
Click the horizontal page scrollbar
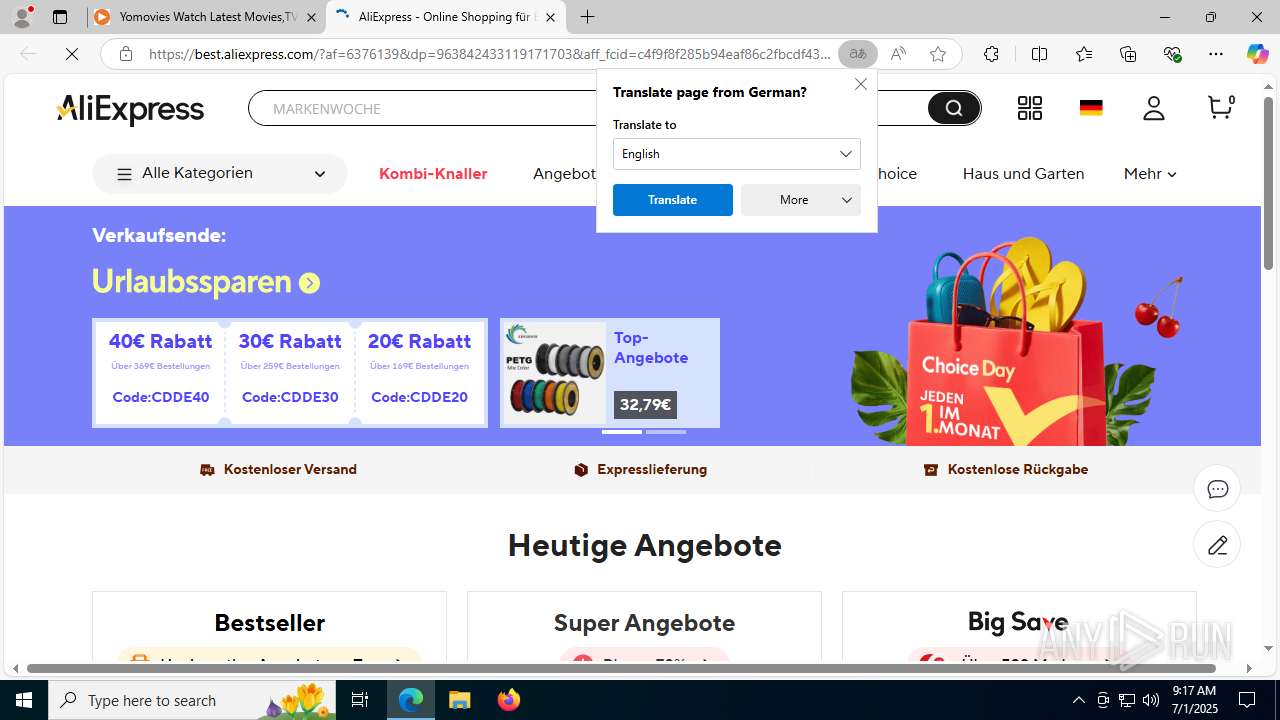click(620, 668)
